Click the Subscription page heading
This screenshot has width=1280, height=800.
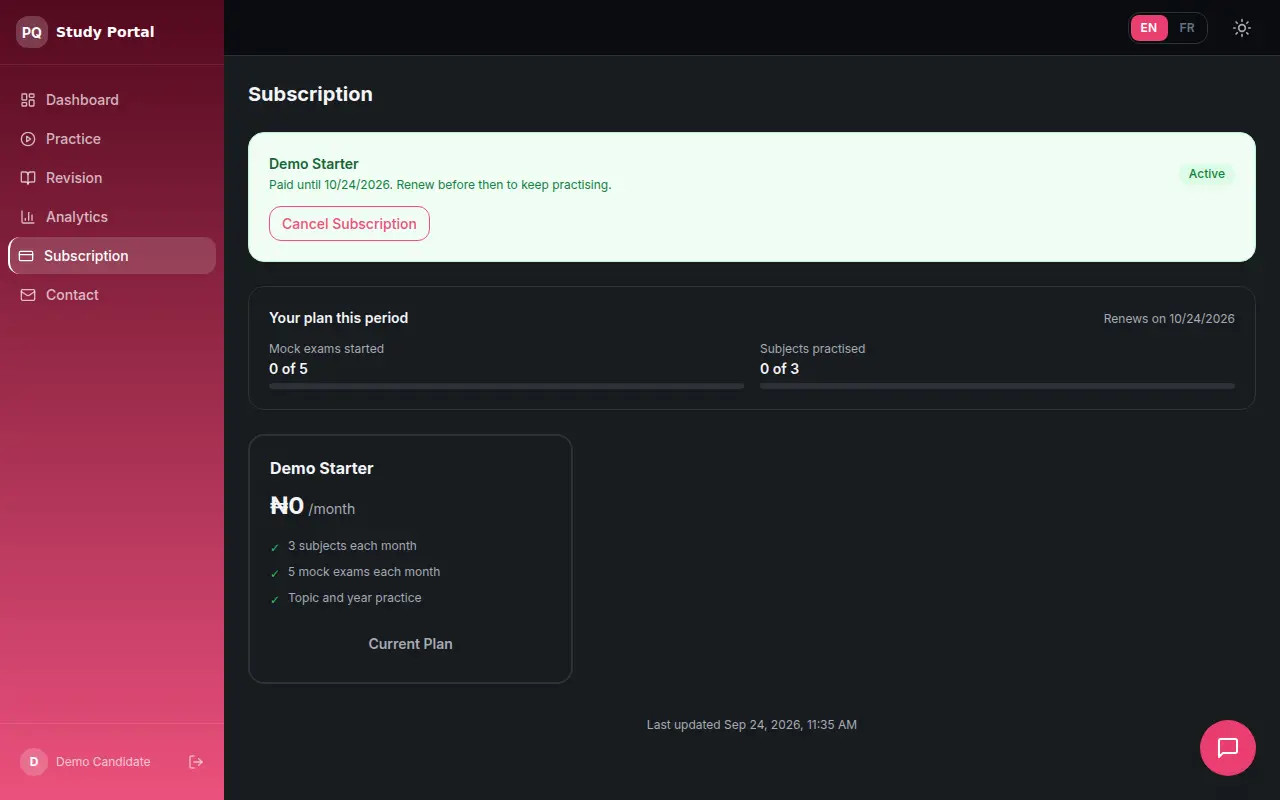310,94
